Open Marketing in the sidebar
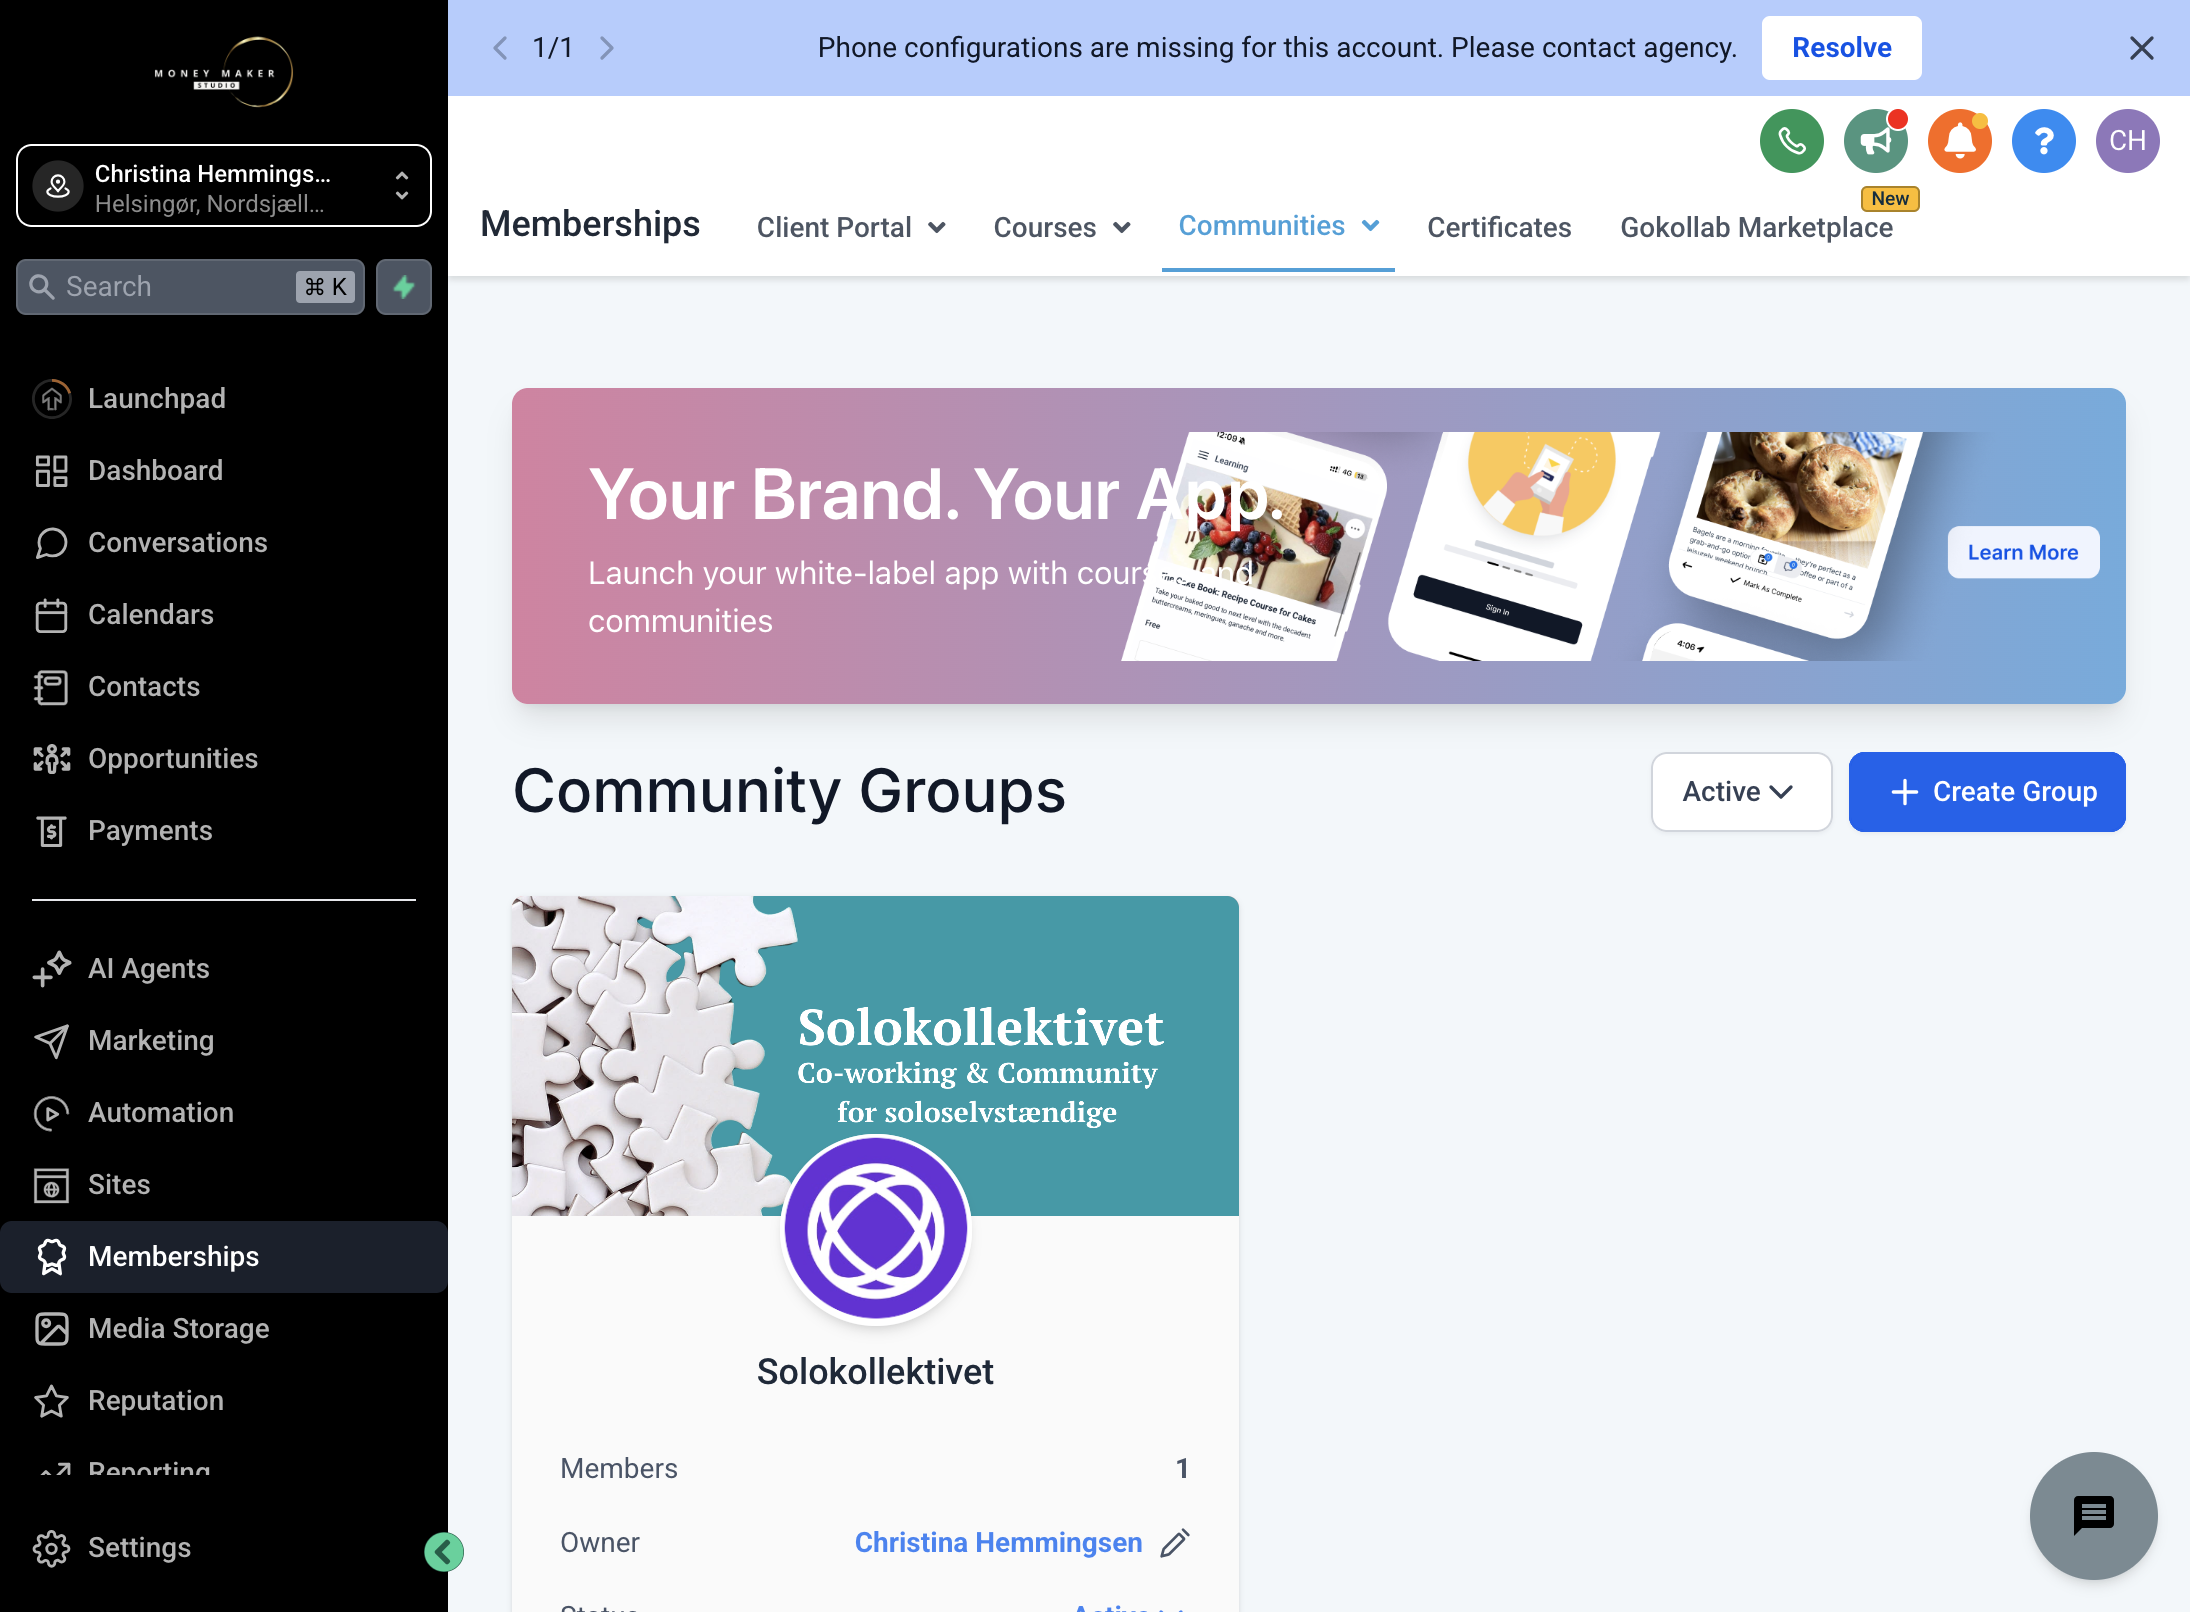Viewport: 2190px width, 1612px height. [x=224, y=1040]
